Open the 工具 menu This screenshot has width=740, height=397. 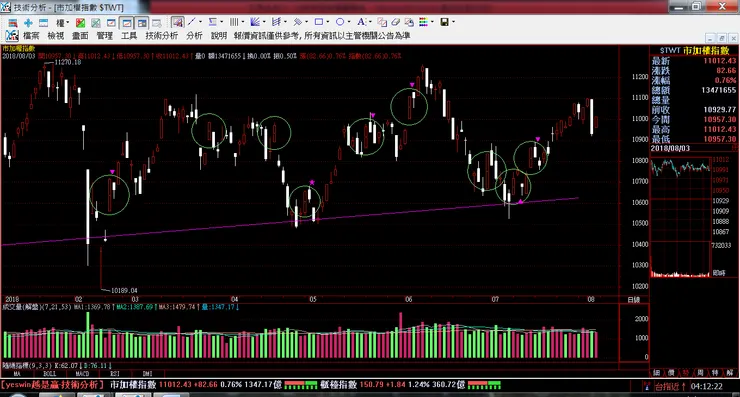tap(129, 36)
